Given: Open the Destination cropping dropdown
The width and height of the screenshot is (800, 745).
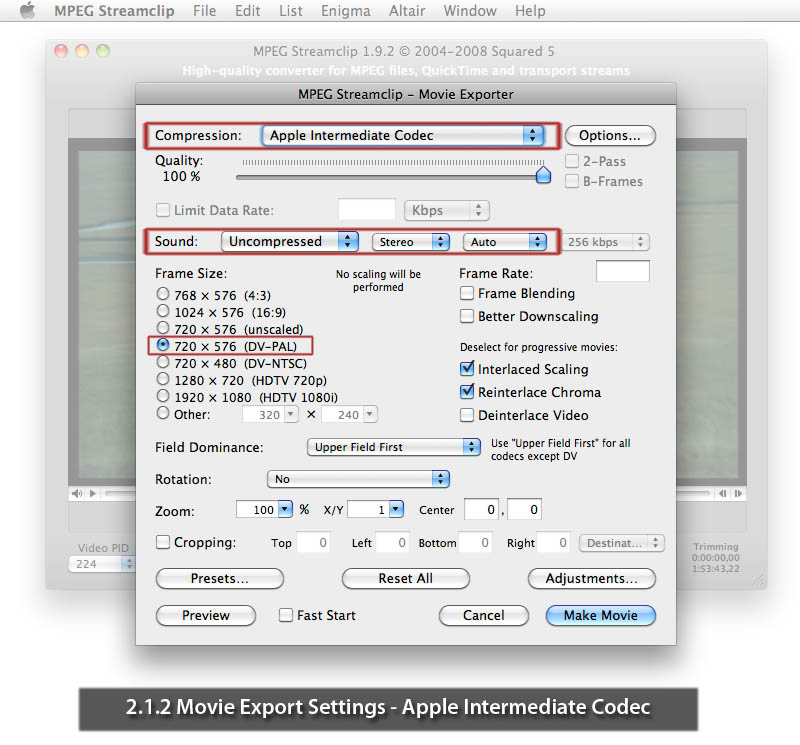Looking at the screenshot, I should pyautogui.click(x=621, y=543).
